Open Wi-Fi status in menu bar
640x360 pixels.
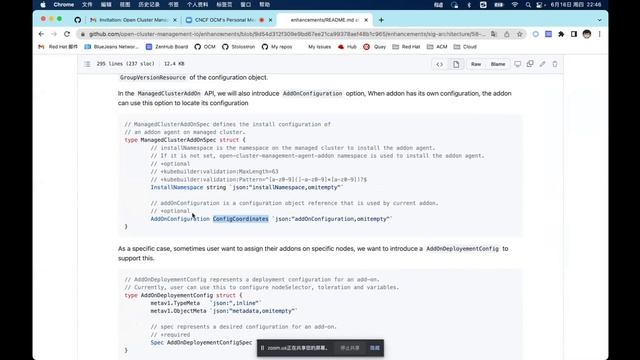515,4
